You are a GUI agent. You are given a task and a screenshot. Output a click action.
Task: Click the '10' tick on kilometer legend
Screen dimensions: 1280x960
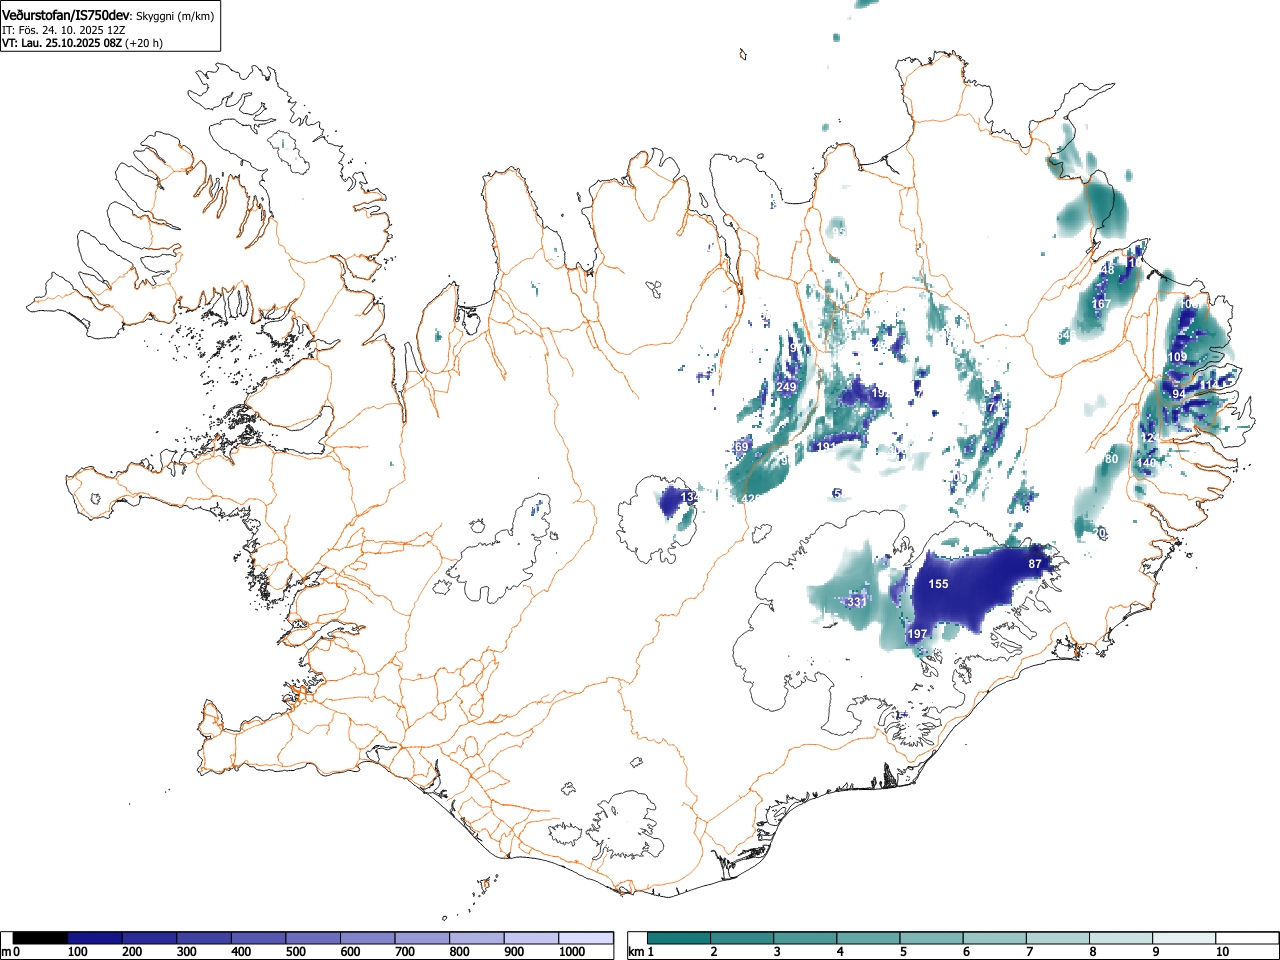pos(1222,952)
